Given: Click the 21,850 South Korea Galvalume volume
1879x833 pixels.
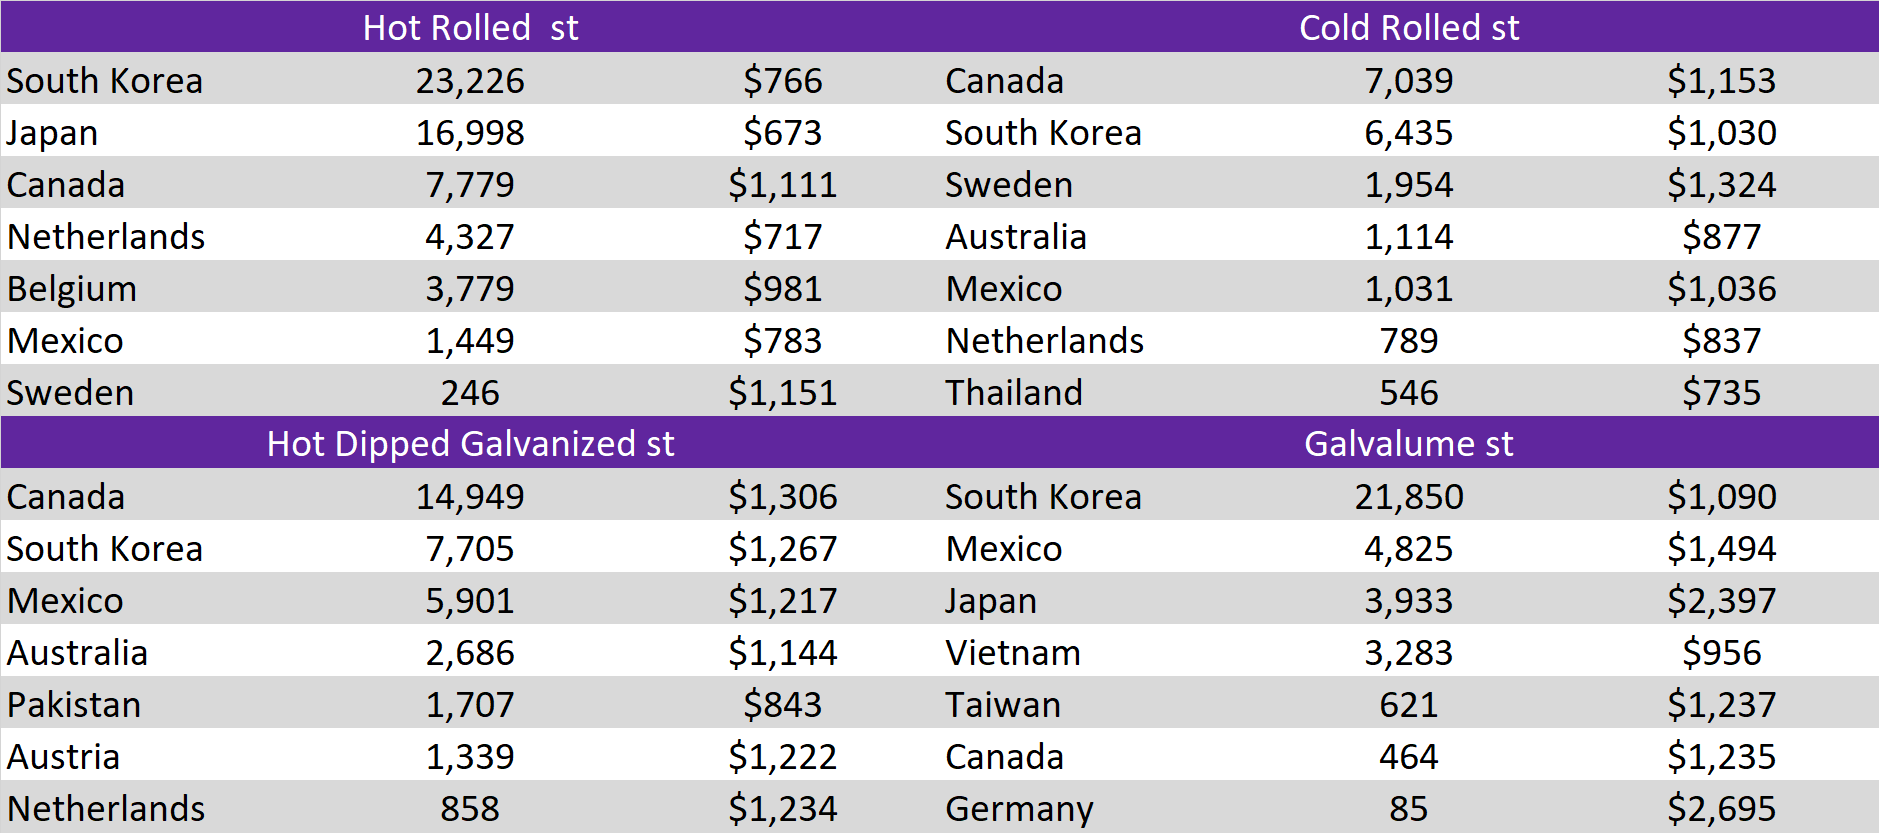Looking at the screenshot, I should coord(1409,496).
